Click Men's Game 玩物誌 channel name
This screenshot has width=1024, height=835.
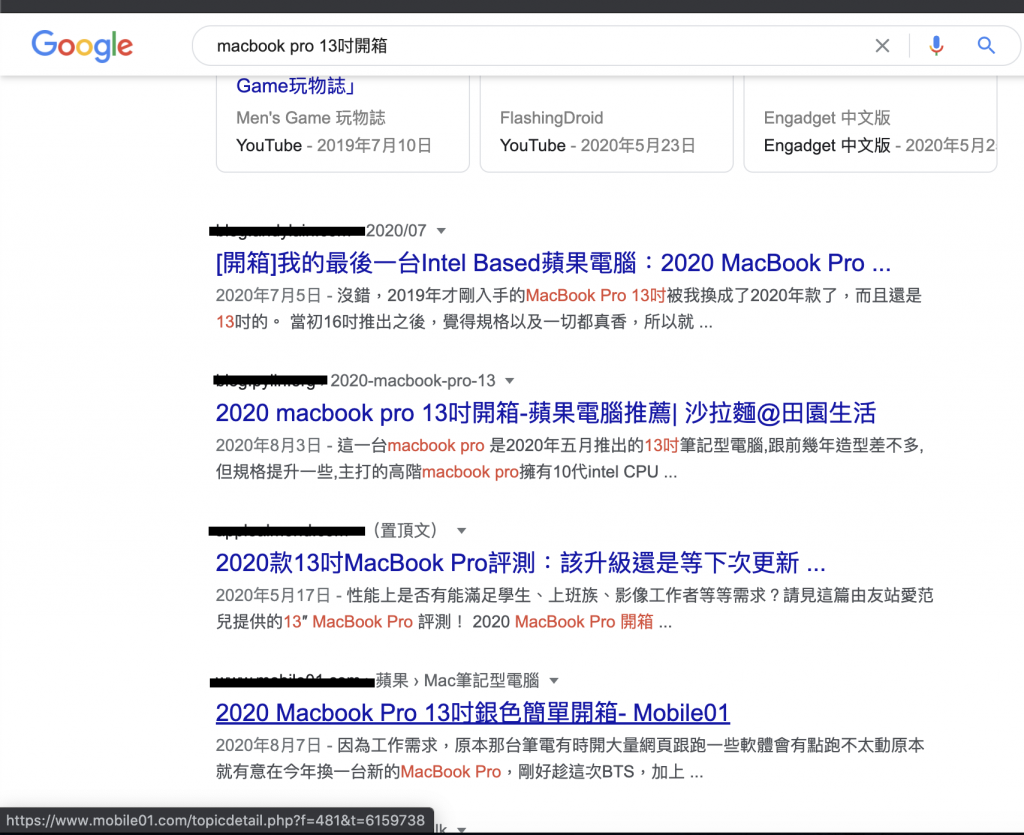click(x=311, y=118)
